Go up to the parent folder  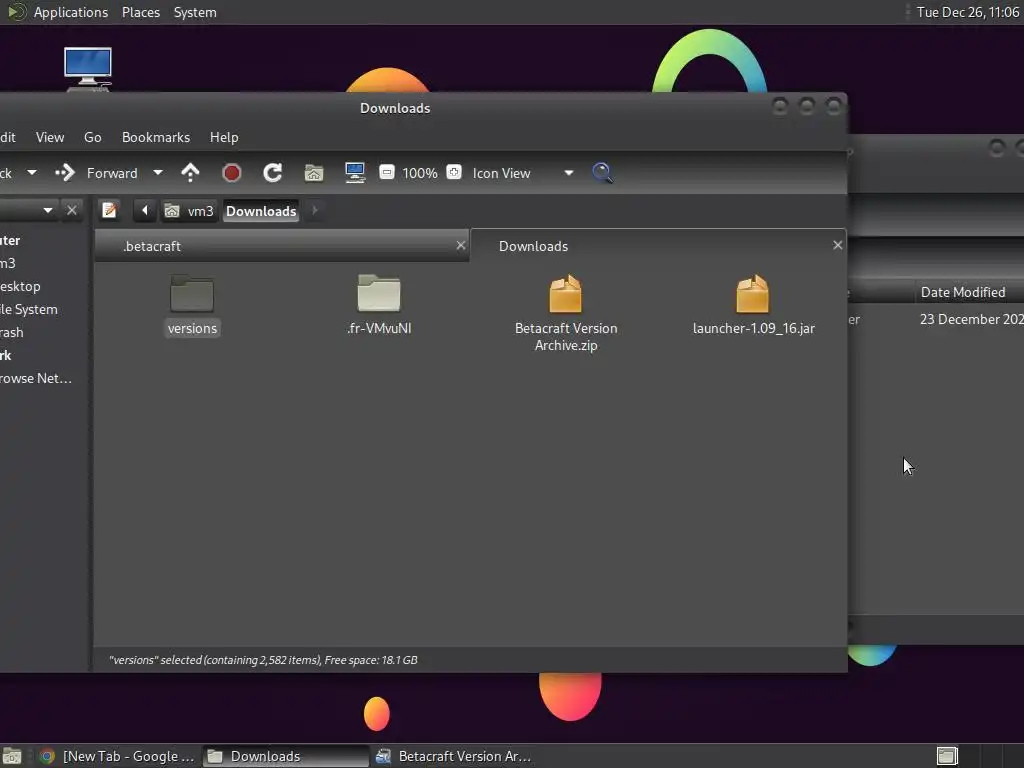tap(190, 173)
